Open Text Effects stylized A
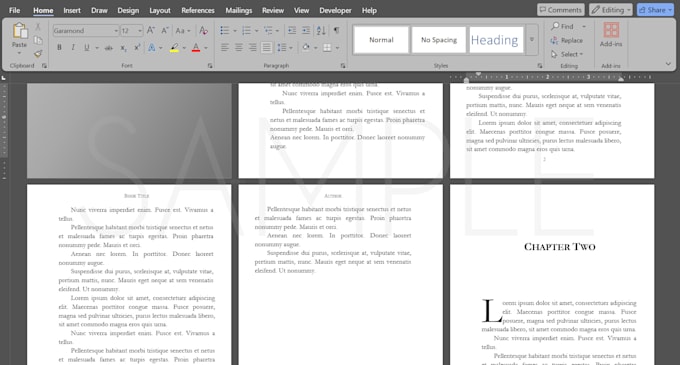 [151, 48]
